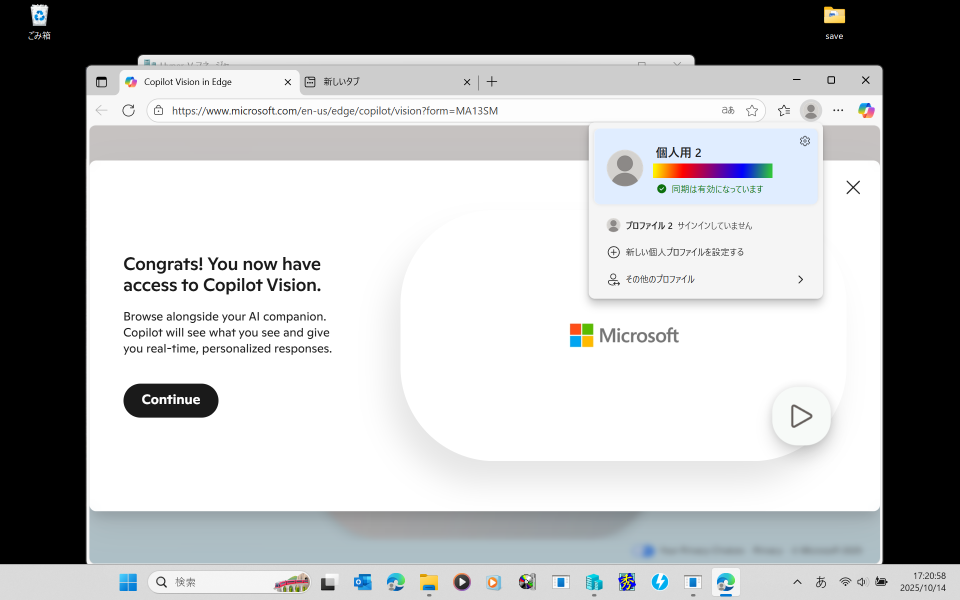Open the ごみ箱 recycle bin icon
The width and height of the screenshot is (960, 600).
[39, 22]
